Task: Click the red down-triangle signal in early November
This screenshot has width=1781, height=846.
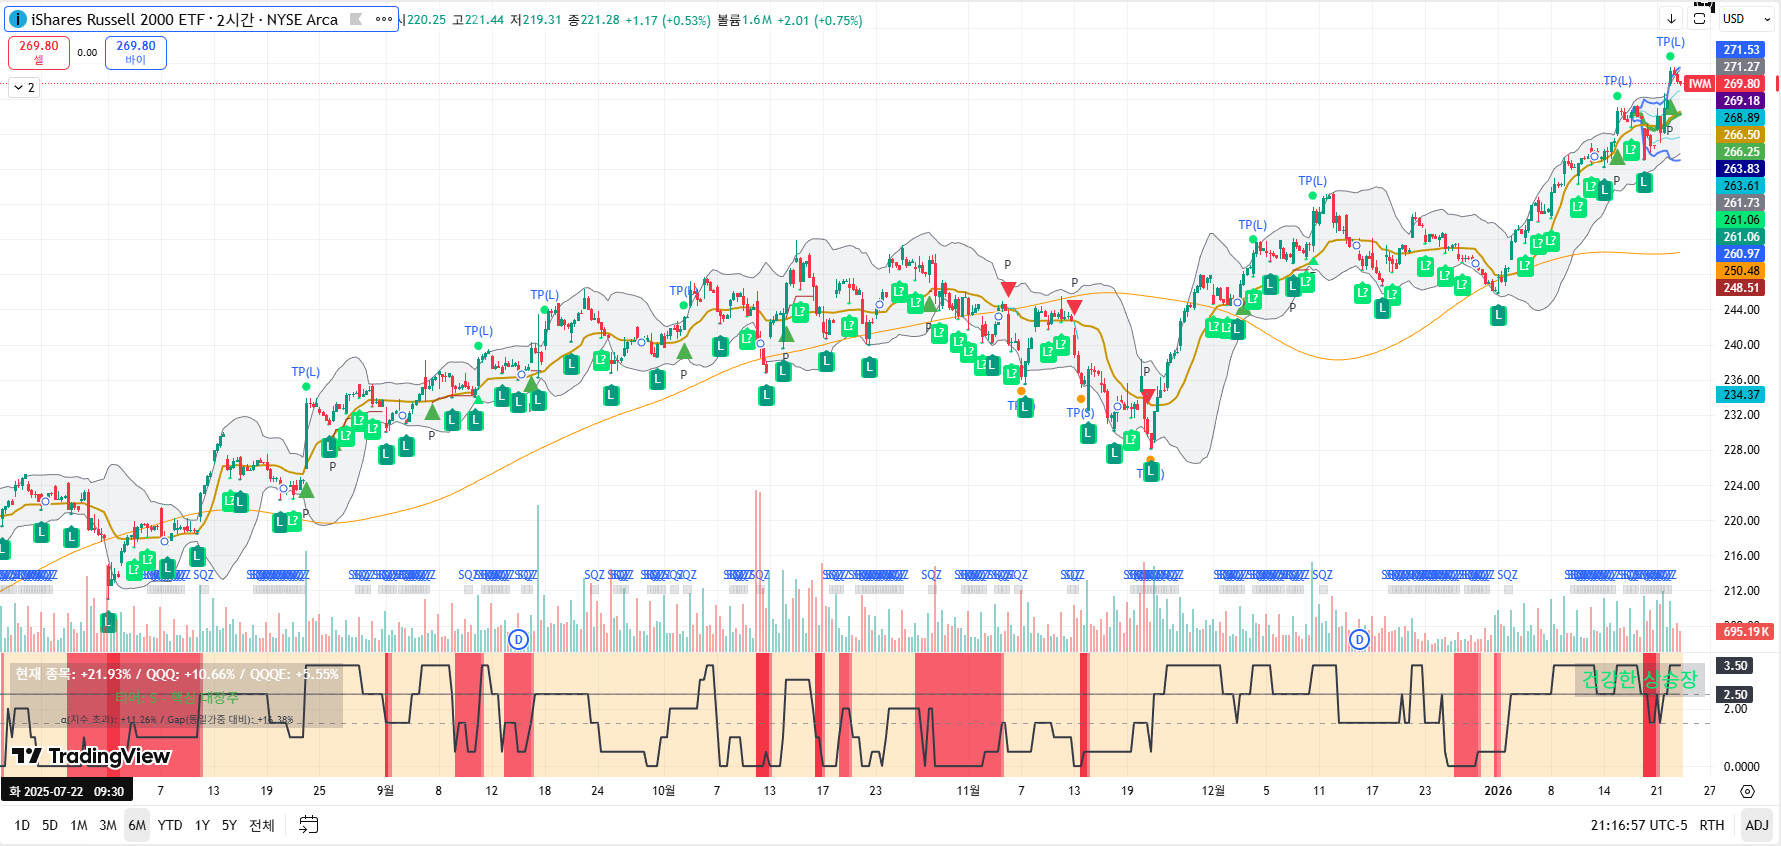Action: [x=1008, y=289]
